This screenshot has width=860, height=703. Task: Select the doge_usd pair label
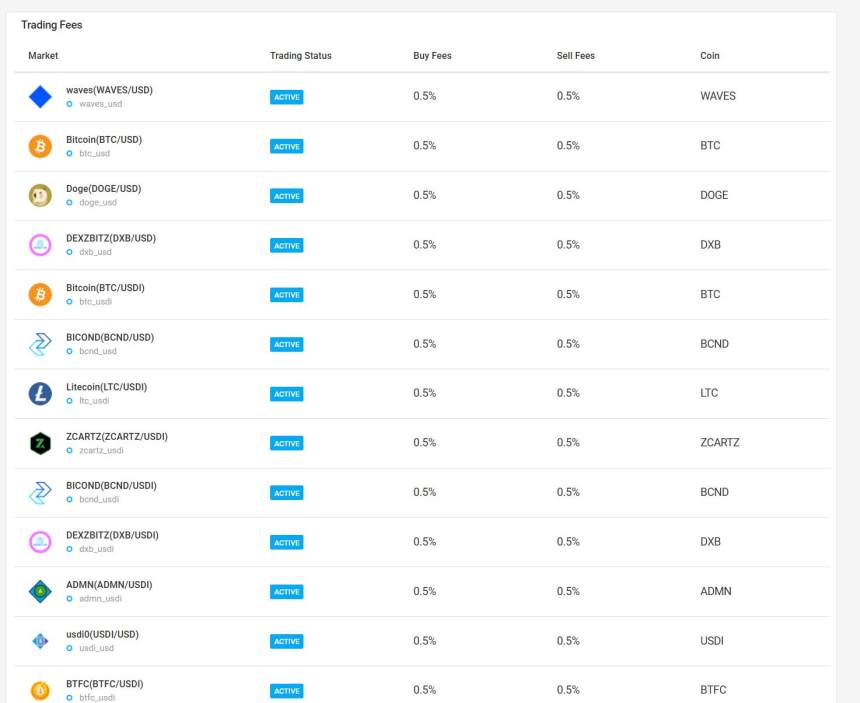[97, 202]
